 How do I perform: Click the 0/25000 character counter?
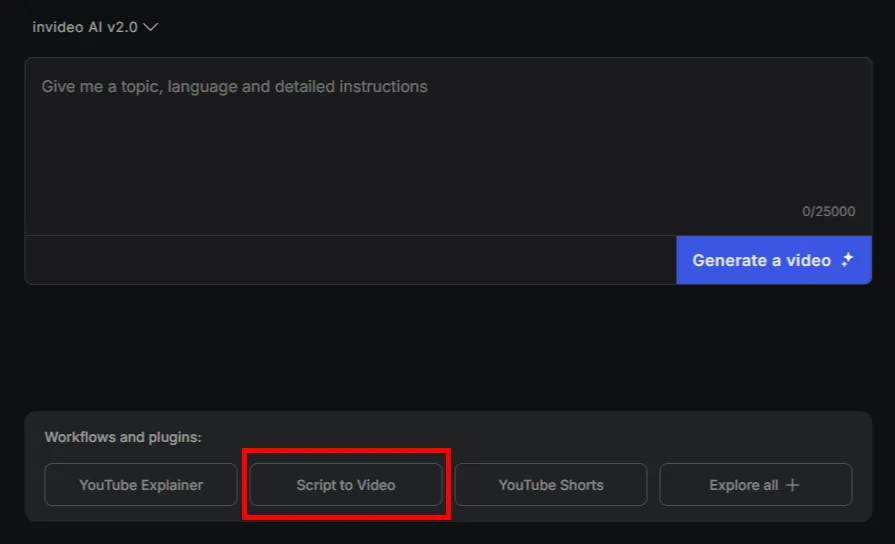pos(828,212)
